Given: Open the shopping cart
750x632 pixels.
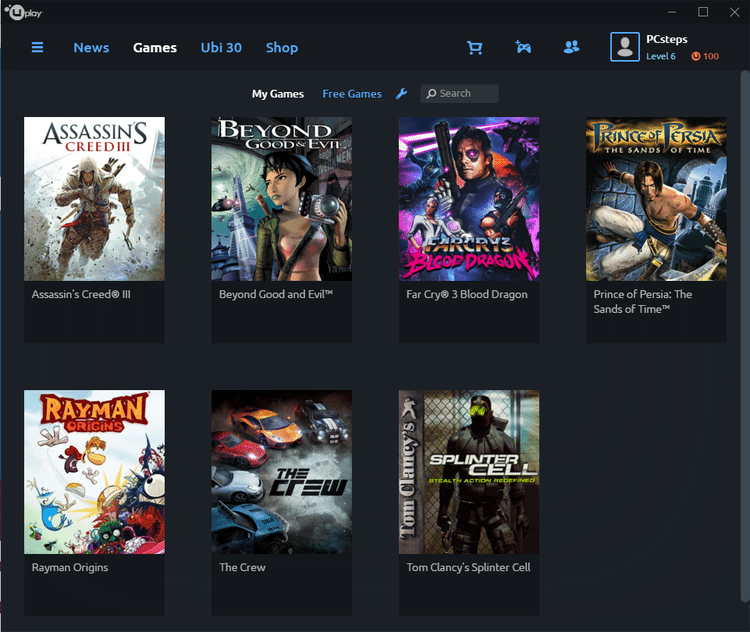Looking at the screenshot, I should 474,47.
